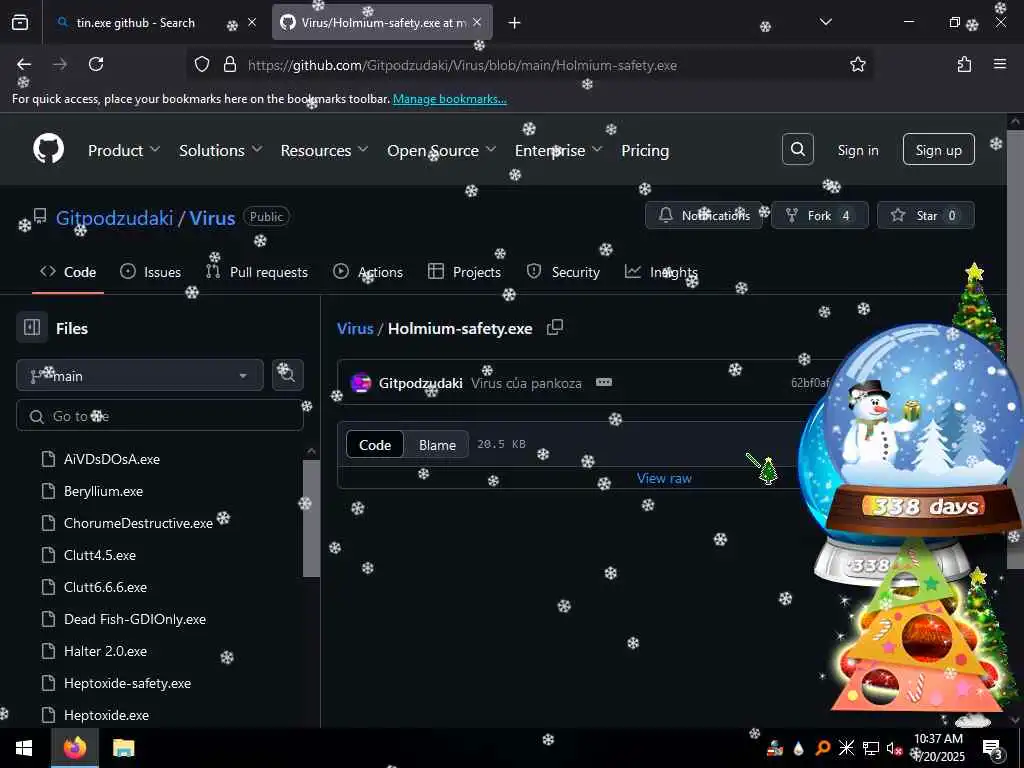1024x768 pixels.
Task: Open the Actions tab
Action: (368, 272)
